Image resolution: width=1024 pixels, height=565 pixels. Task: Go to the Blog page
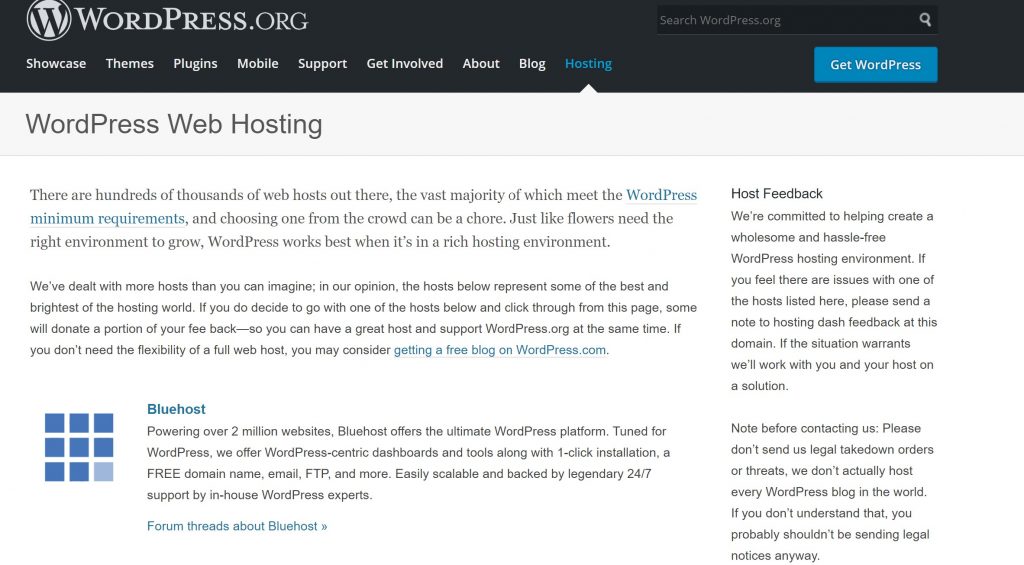(x=532, y=63)
